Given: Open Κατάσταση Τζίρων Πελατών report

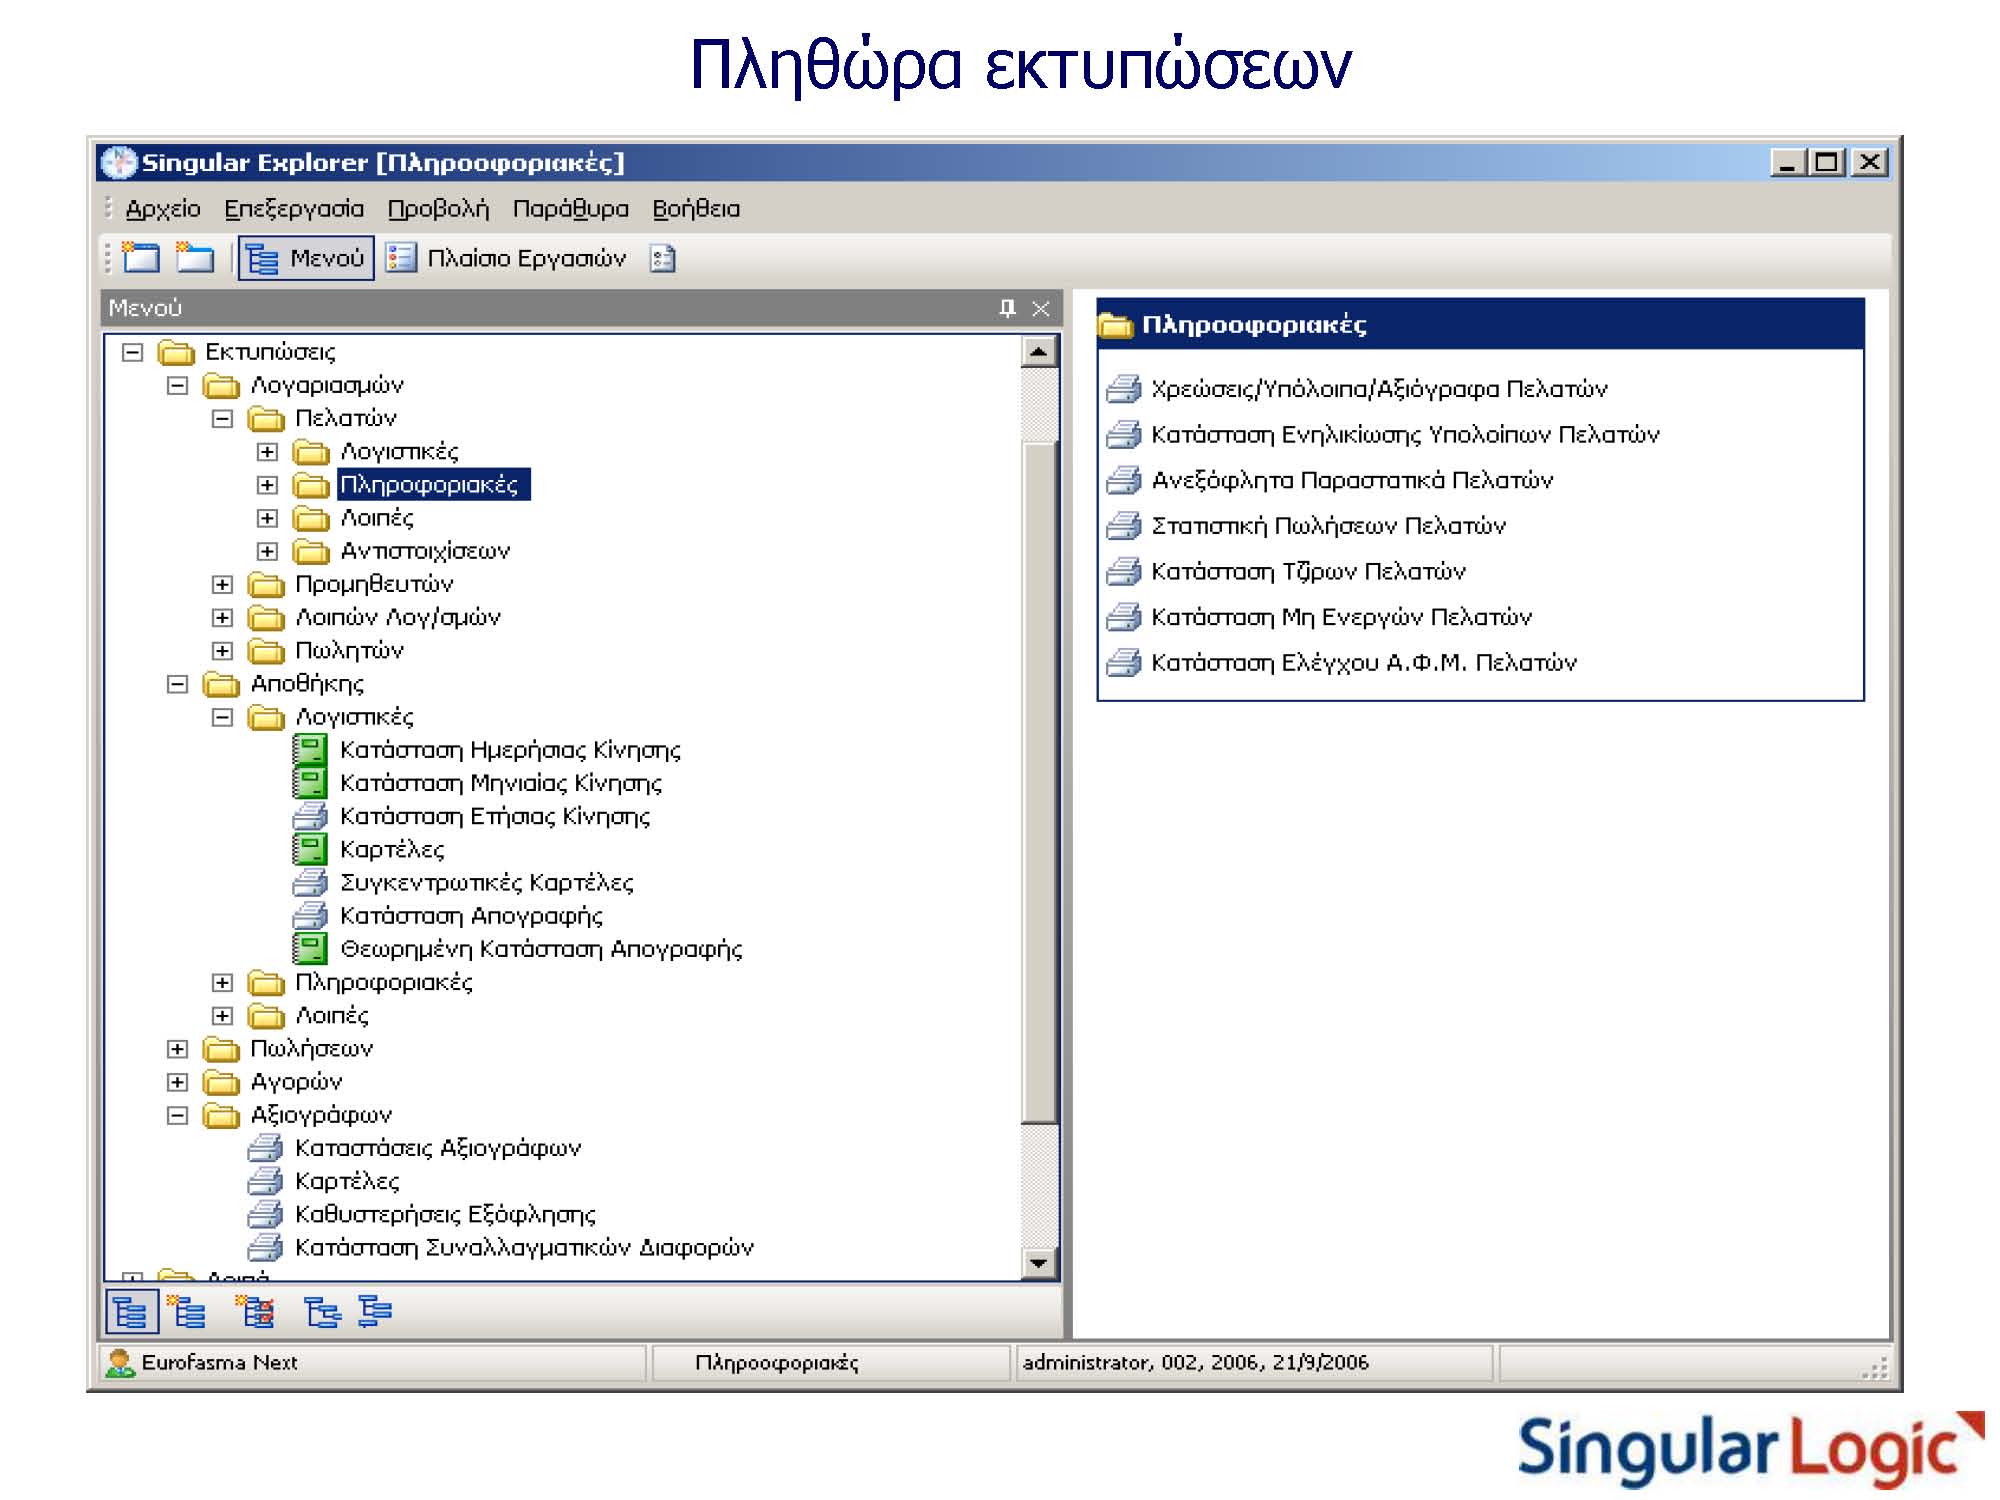Looking at the screenshot, I should [1308, 571].
